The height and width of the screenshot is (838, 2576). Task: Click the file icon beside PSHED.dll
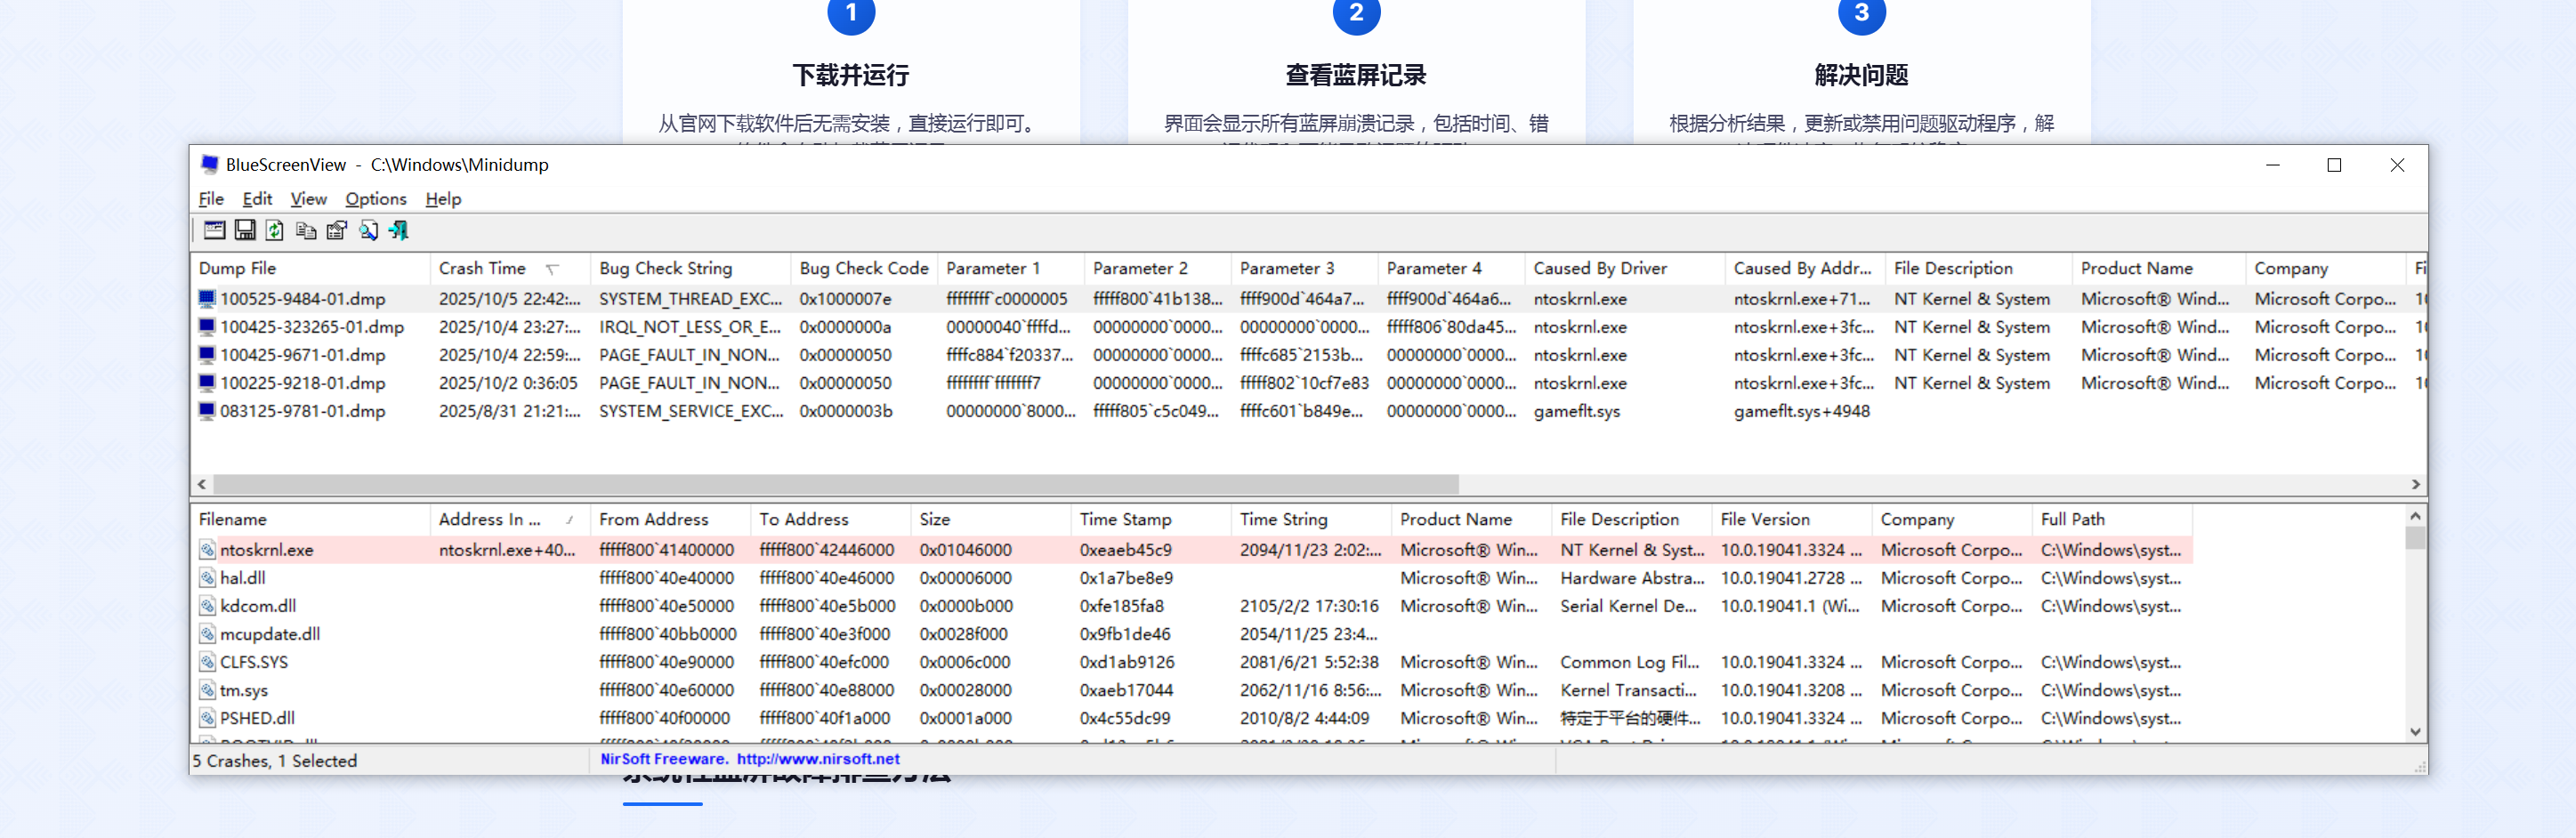(207, 717)
